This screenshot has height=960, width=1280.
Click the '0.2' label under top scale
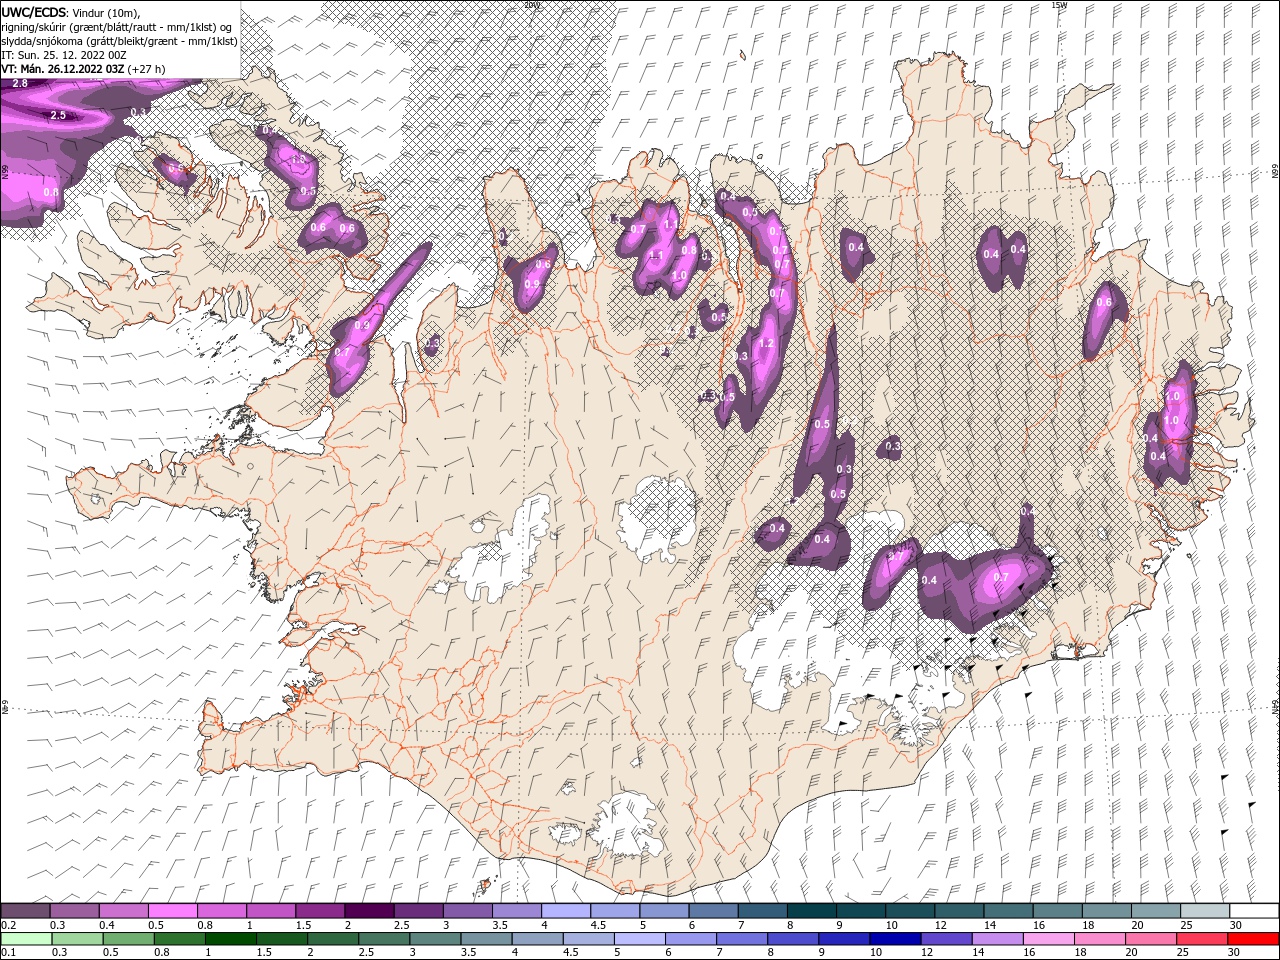(x=8, y=925)
